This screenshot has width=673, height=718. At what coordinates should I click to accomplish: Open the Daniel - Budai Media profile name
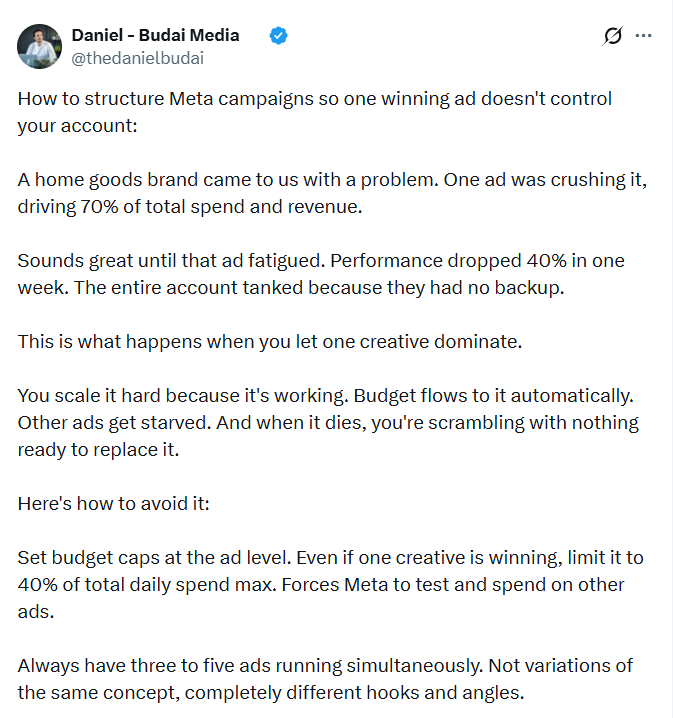click(155, 35)
